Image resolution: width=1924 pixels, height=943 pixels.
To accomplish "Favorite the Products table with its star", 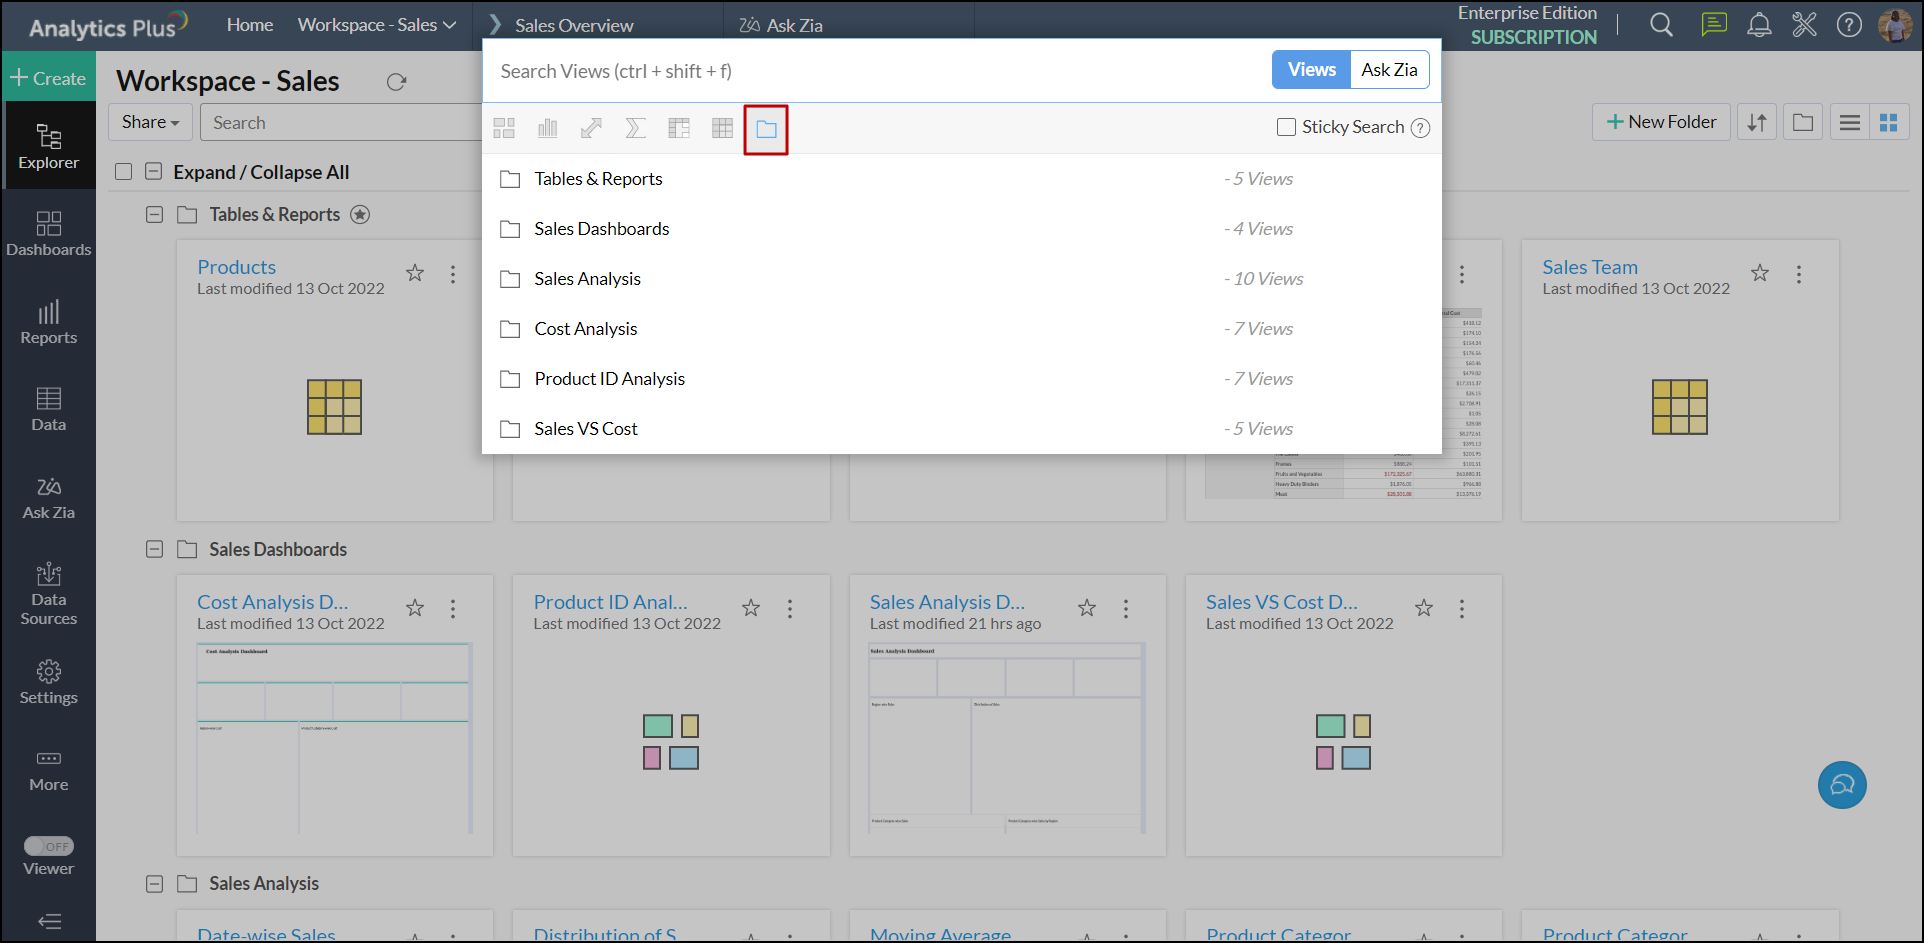I will (x=415, y=273).
